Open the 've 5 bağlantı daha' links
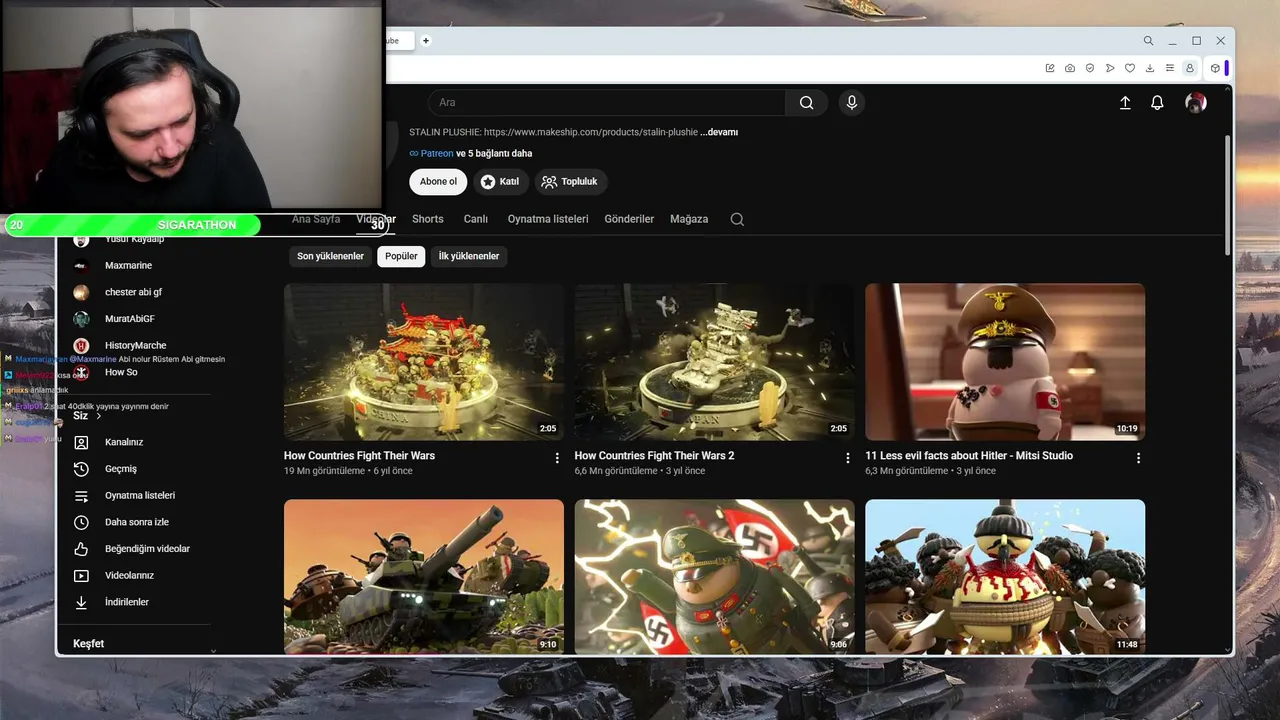Screen dimensions: 1280x720 tap(494, 154)
